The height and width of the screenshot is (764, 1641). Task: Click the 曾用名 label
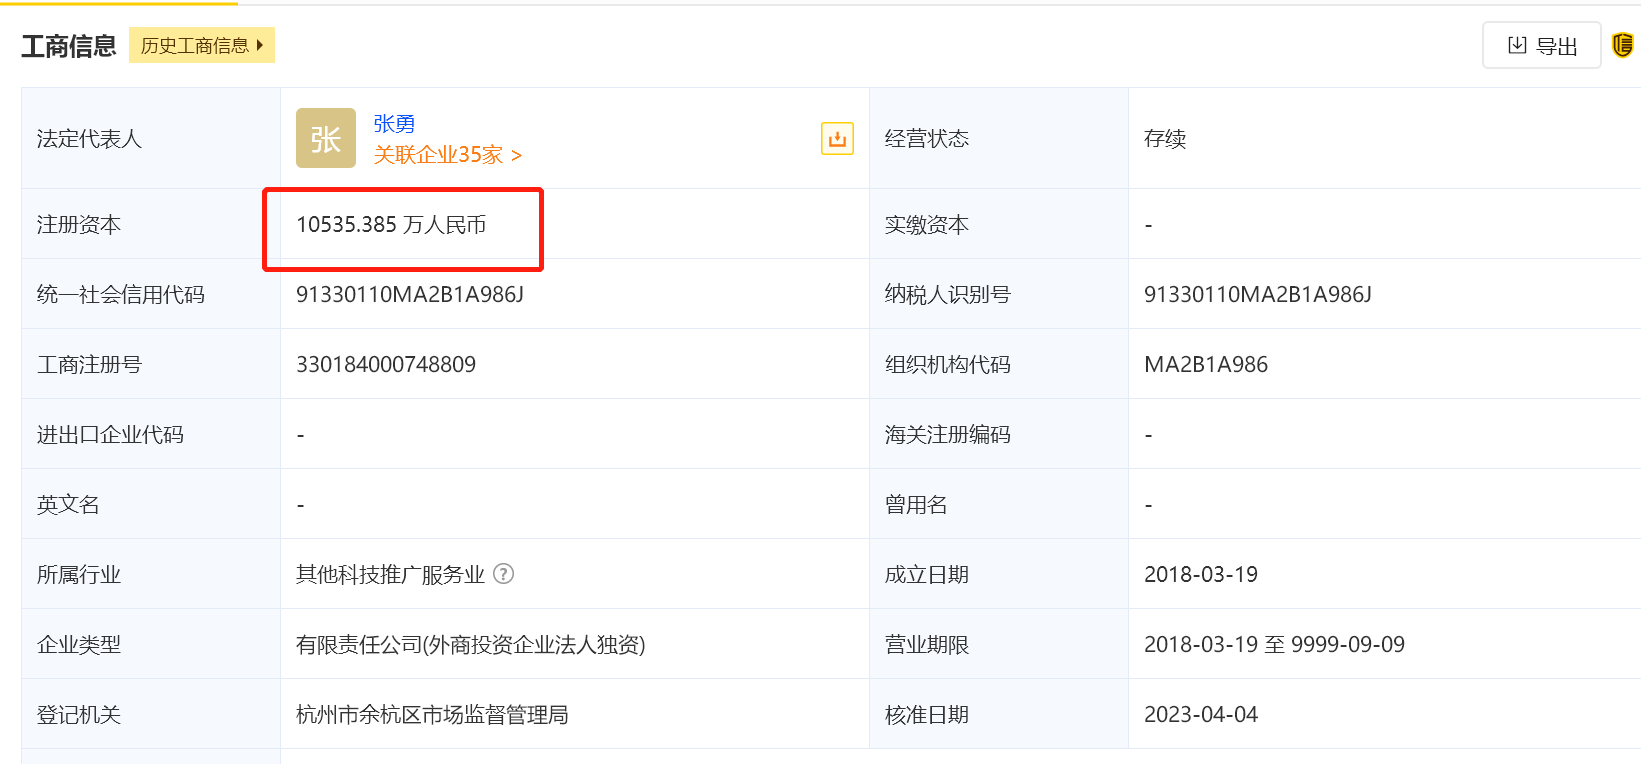(x=916, y=505)
